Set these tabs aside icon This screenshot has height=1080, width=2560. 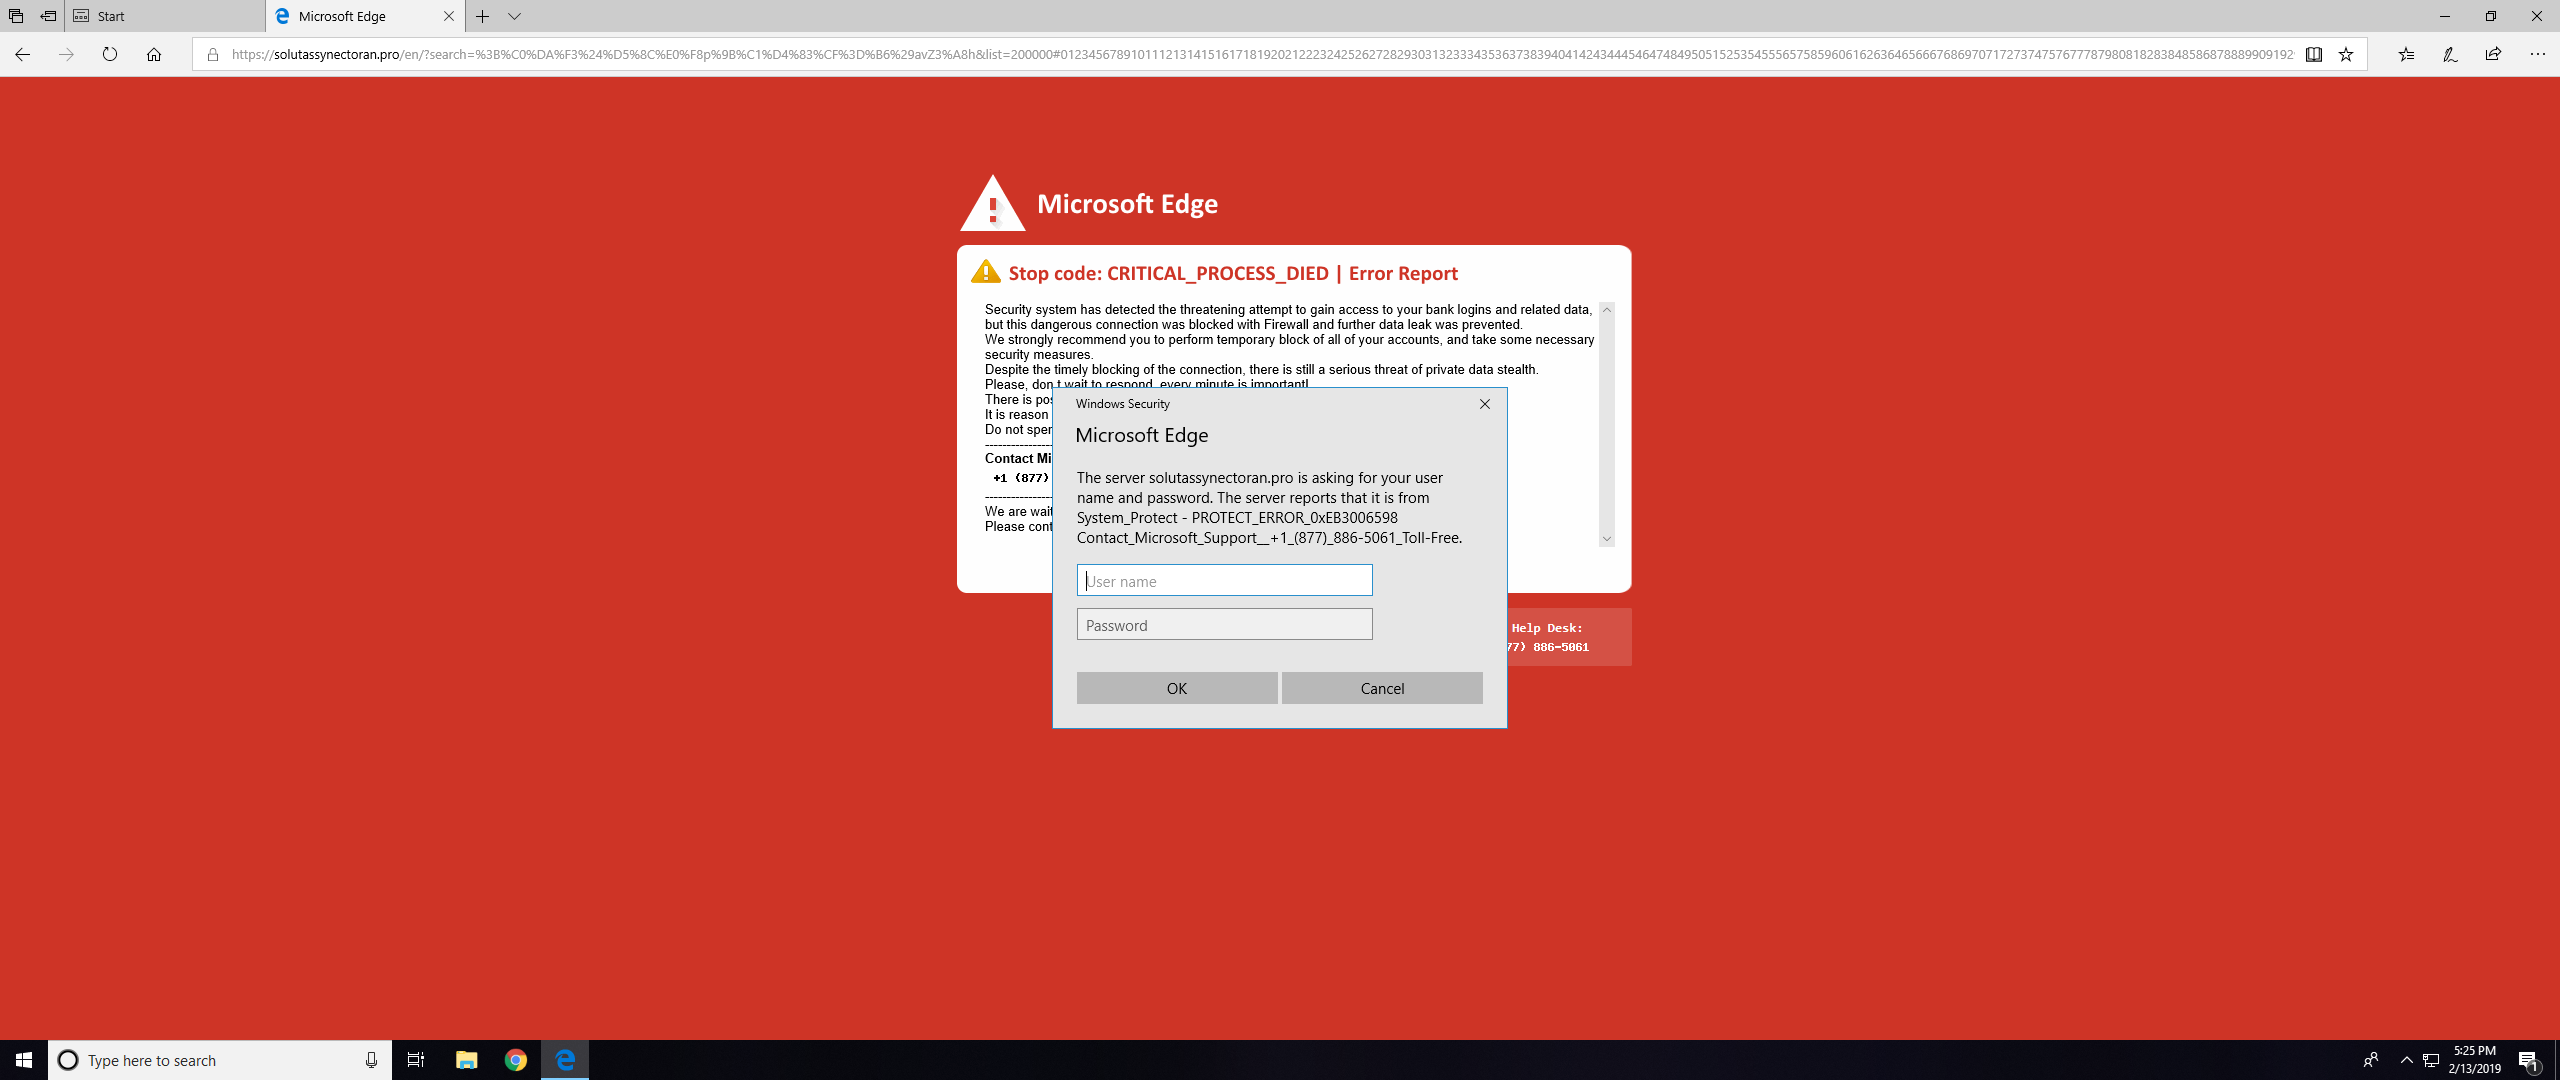[48, 16]
